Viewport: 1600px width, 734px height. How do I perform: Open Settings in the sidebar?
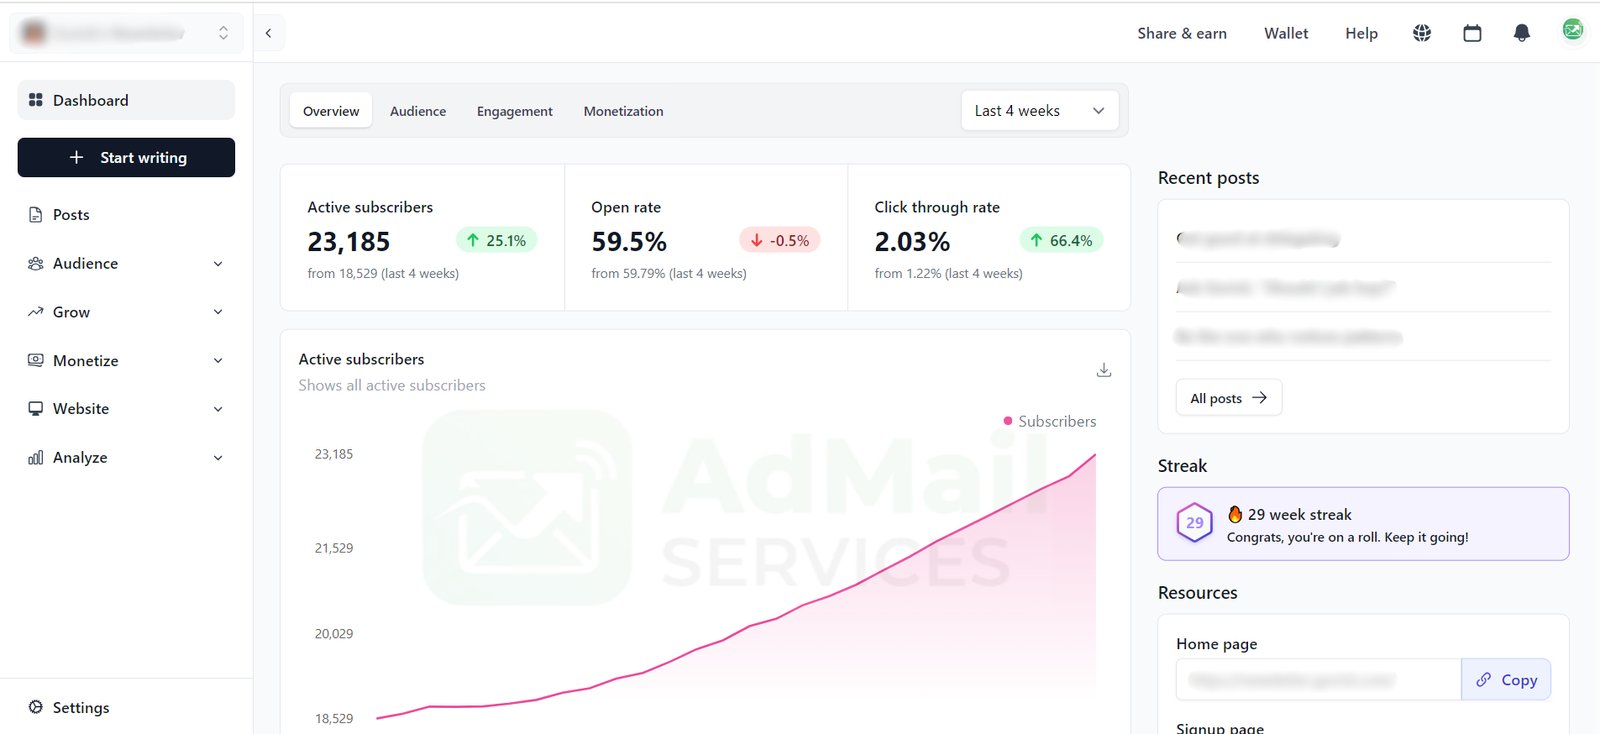(81, 707)
